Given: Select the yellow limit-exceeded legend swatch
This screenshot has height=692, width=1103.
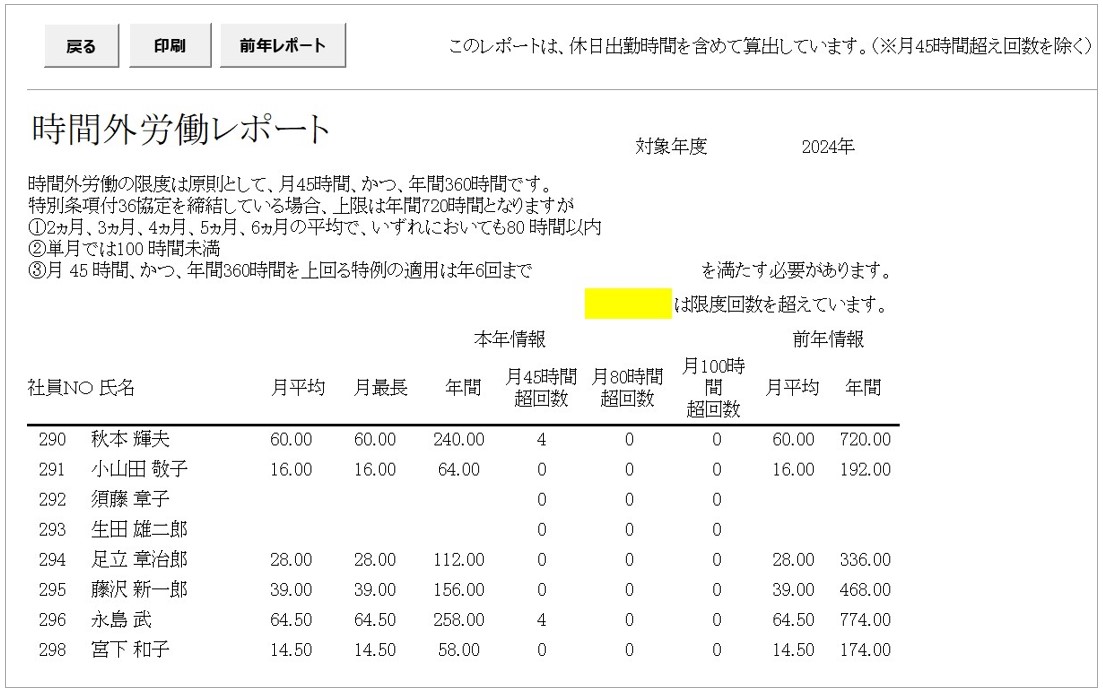Looking at the screenshot, I should click(x=628, y=304).
